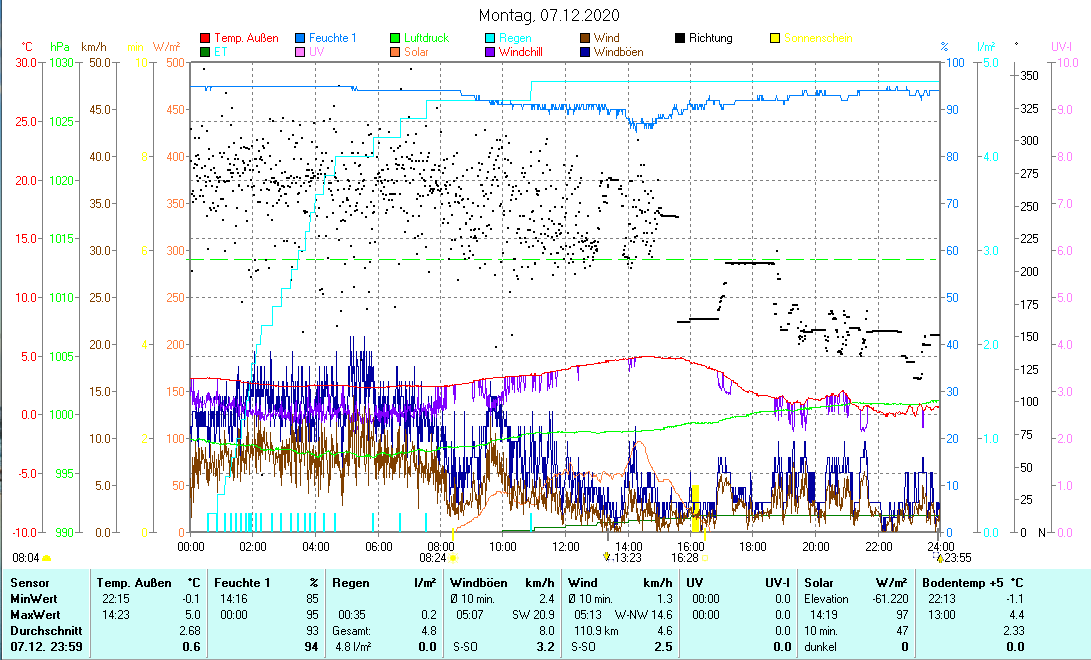Click the dark green ET legend square
Image resolution: width=1091 pixels, height=660 pixels.
tap(206, 52)
